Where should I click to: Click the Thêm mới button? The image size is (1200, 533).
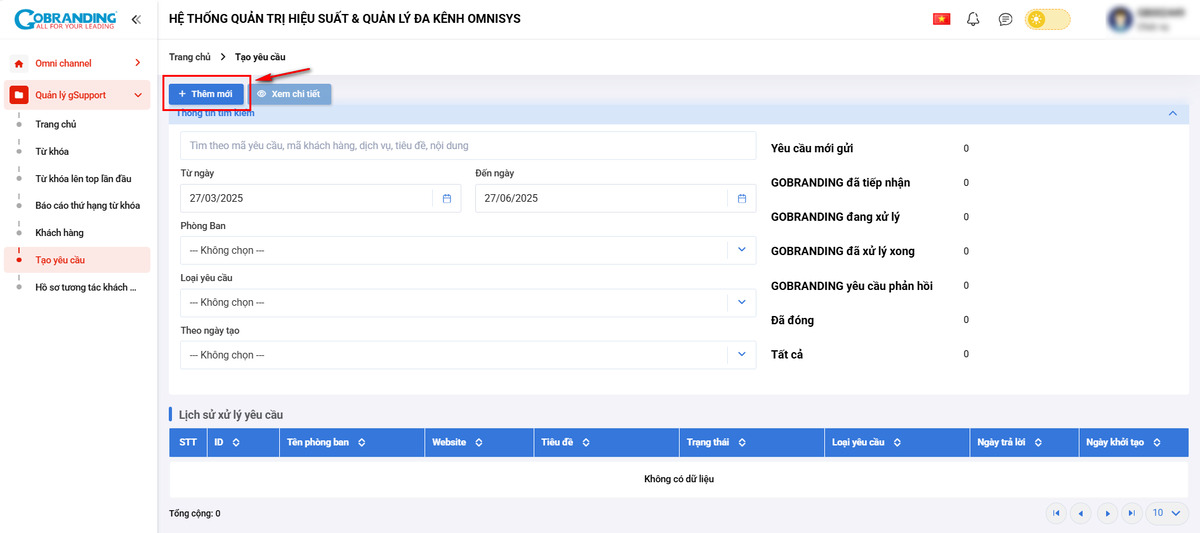click(x=205, y=93)
